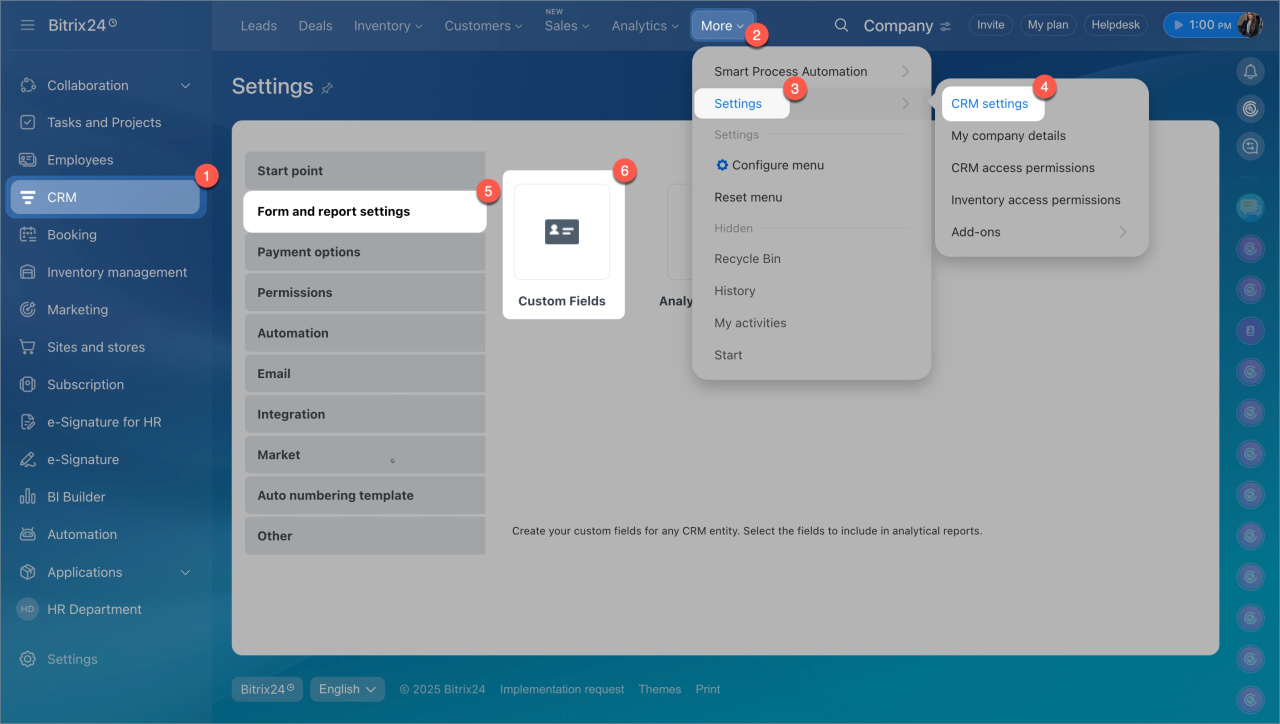Click the hamburger menu icon beside Bitrix24
Screen dimensions: 1280x724
[28, 25]
